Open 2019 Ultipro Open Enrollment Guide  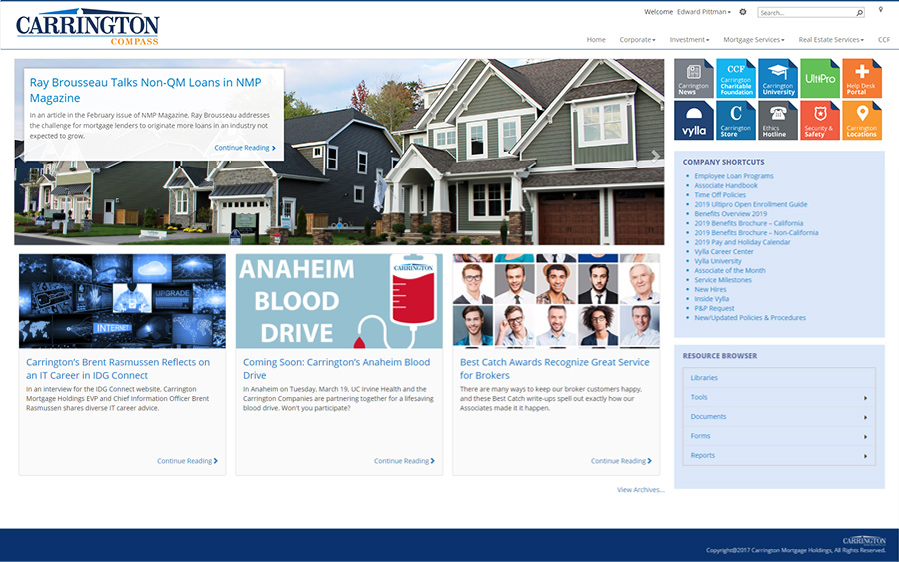coord(751,204)
